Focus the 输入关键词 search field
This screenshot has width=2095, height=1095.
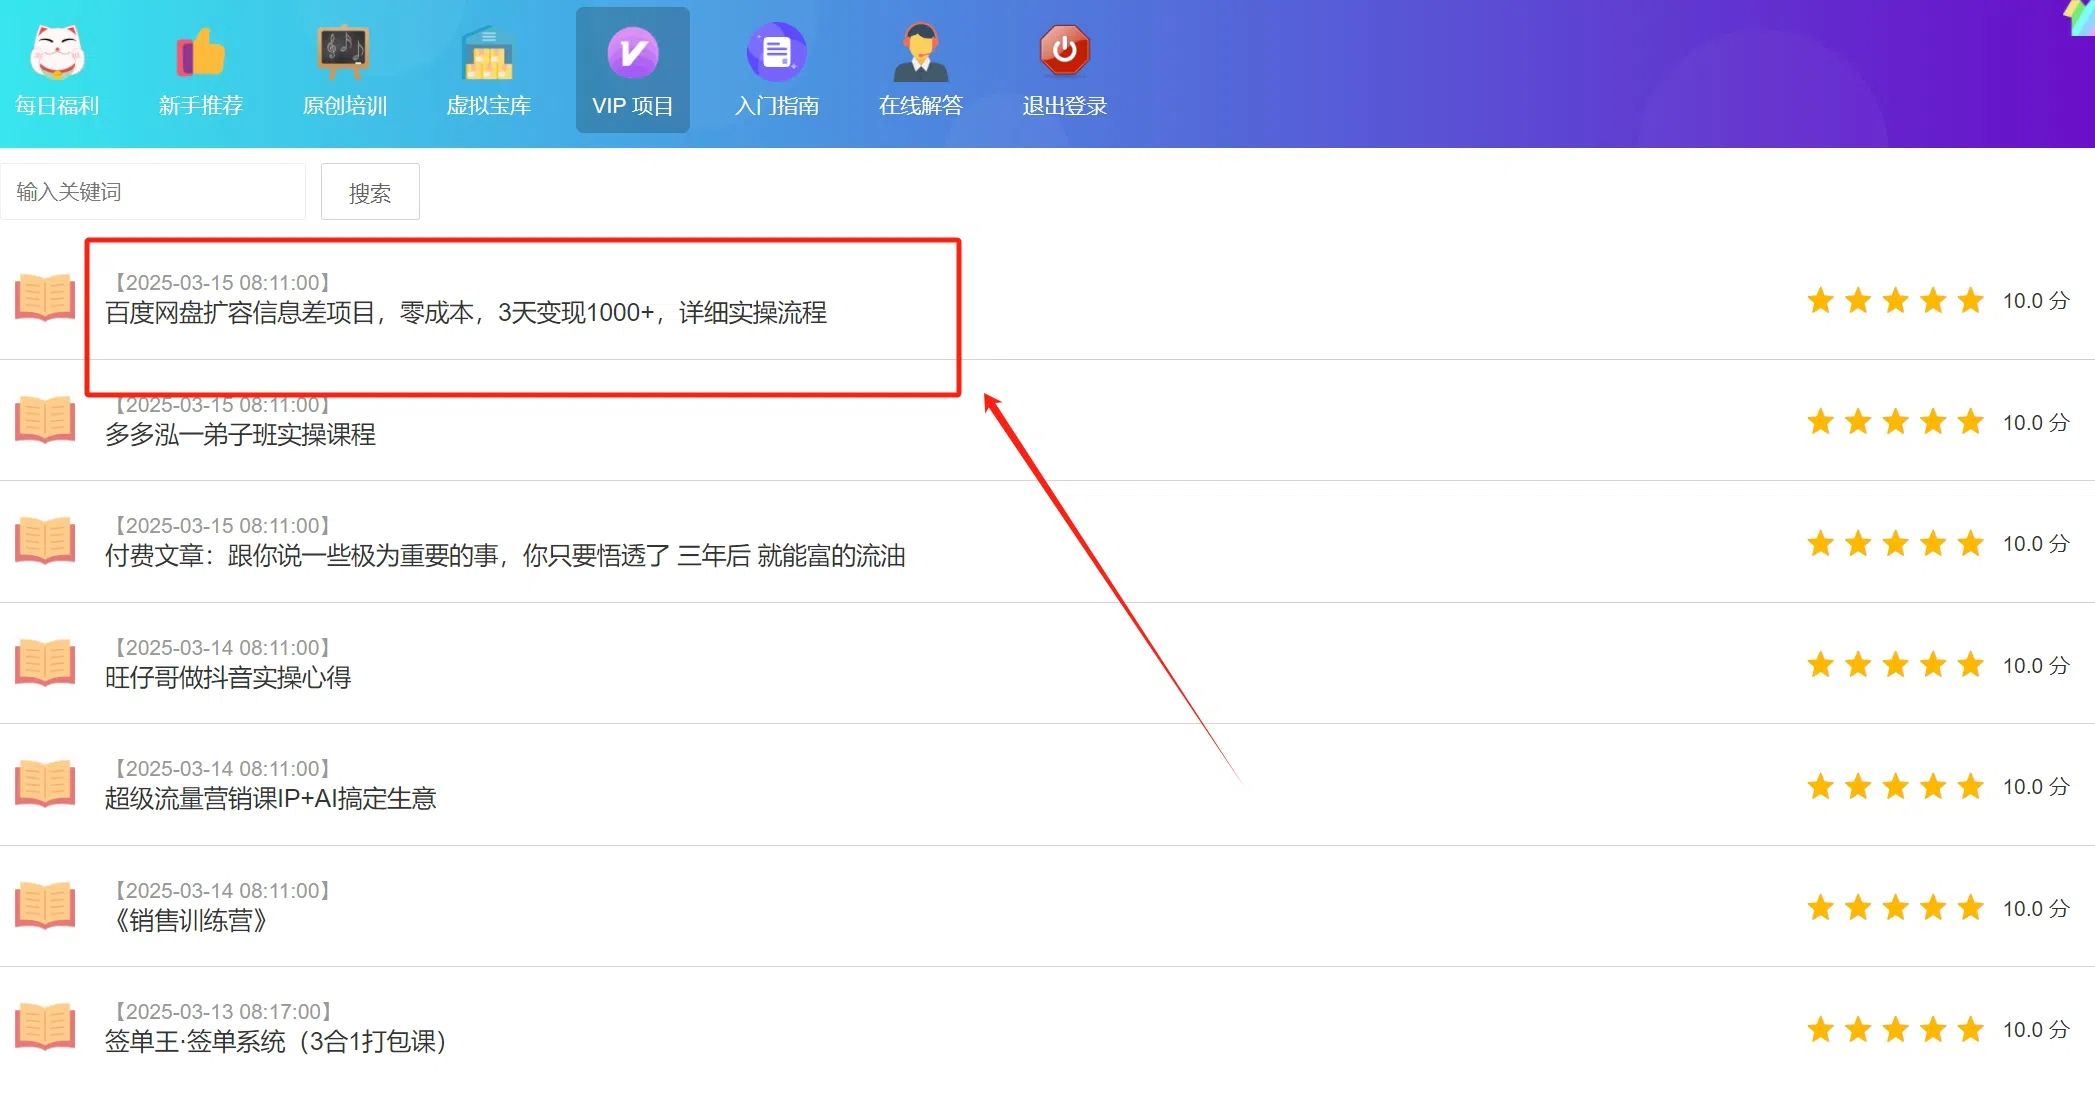tap(153, 191)
